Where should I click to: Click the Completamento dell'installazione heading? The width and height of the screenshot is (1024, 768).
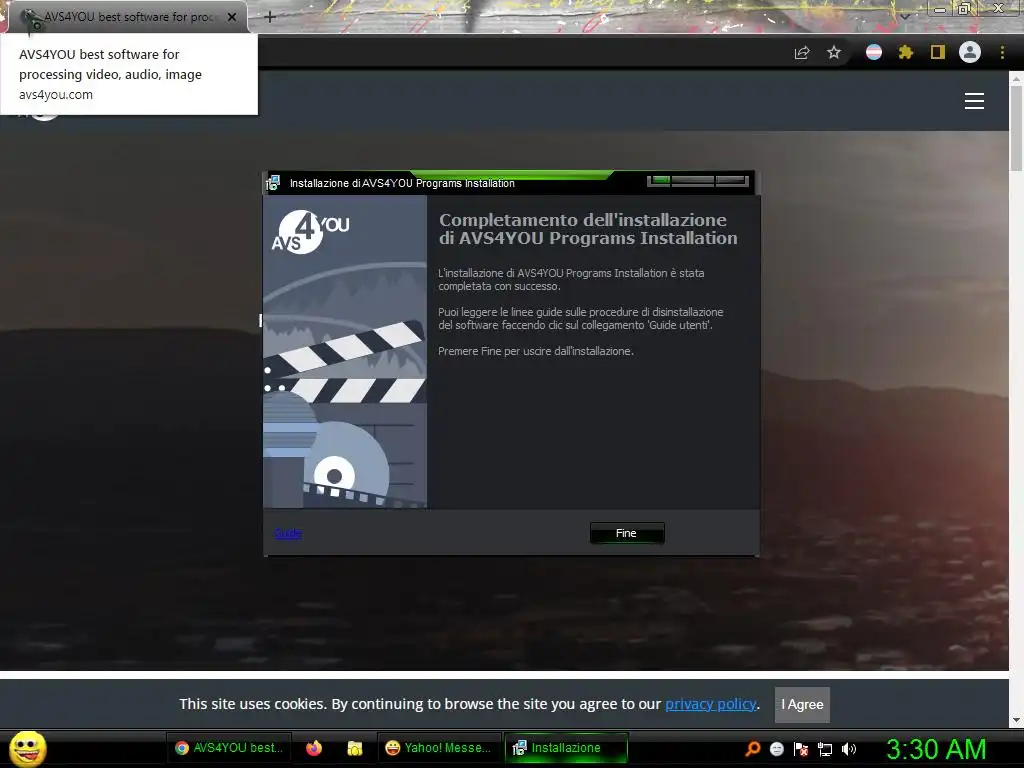(x=588, y=229)
